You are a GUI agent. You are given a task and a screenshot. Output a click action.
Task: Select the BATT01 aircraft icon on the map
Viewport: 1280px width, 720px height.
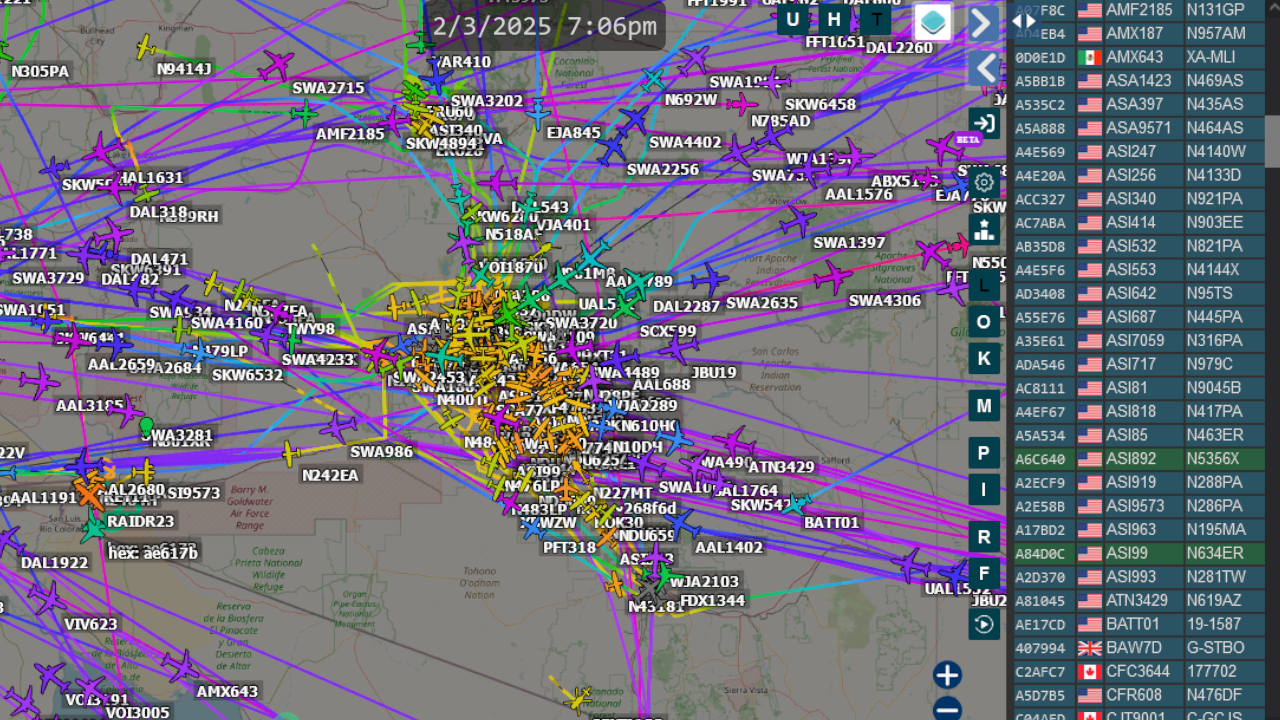click(795, 505)
